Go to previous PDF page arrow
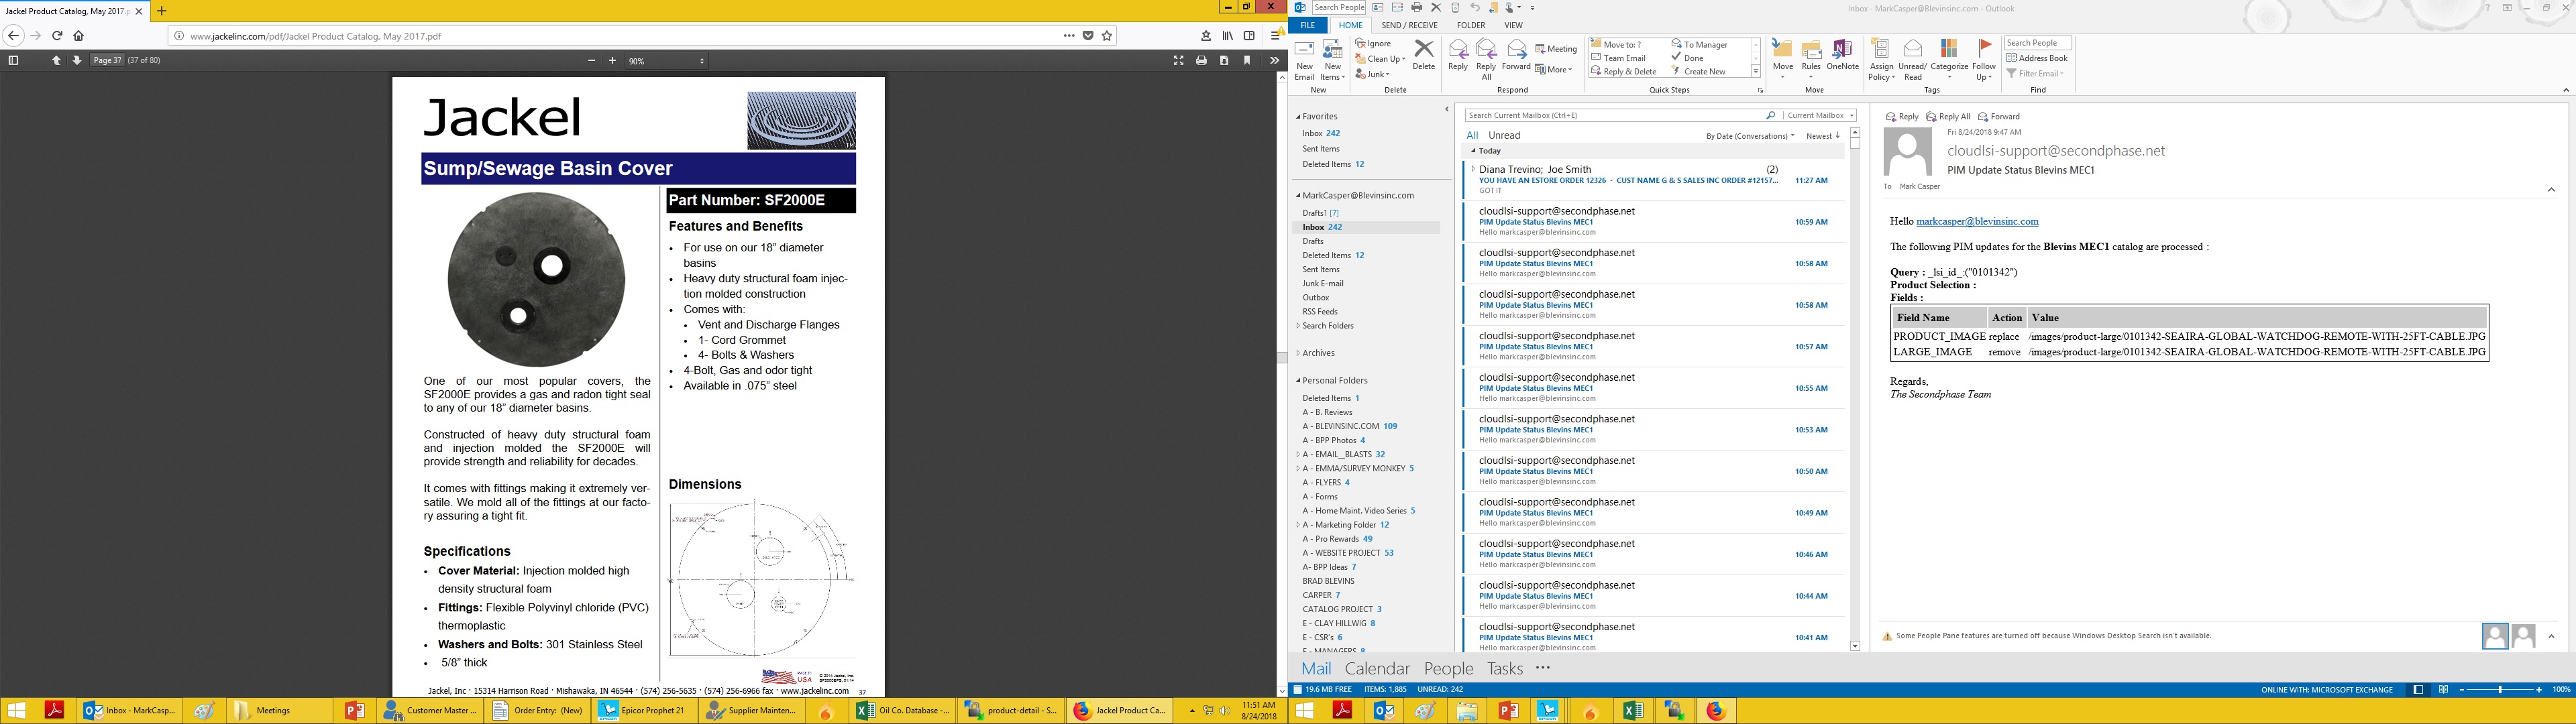Screen dimensions: 2576x724 click(x=56, y=60)
